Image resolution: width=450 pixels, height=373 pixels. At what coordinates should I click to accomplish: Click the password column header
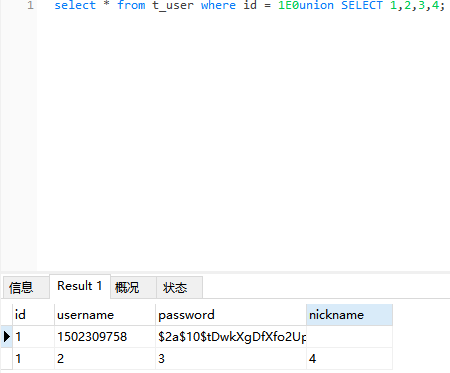231,315
